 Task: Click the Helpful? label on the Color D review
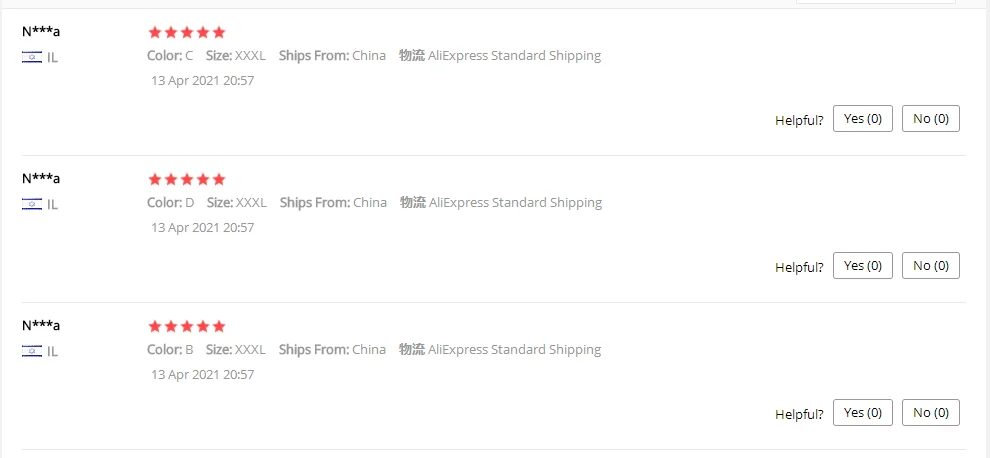(799, 267)
